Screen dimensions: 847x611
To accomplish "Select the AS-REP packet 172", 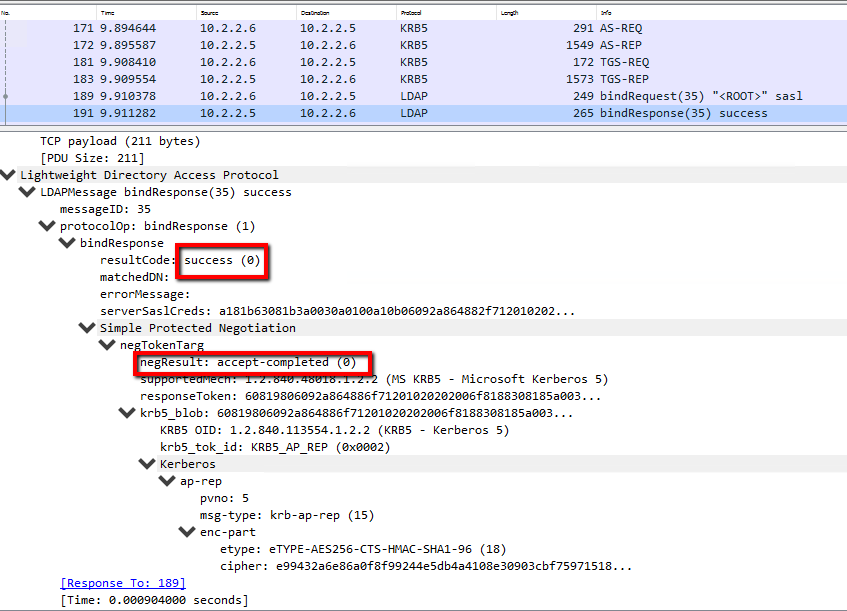I will tap(400, 45).
